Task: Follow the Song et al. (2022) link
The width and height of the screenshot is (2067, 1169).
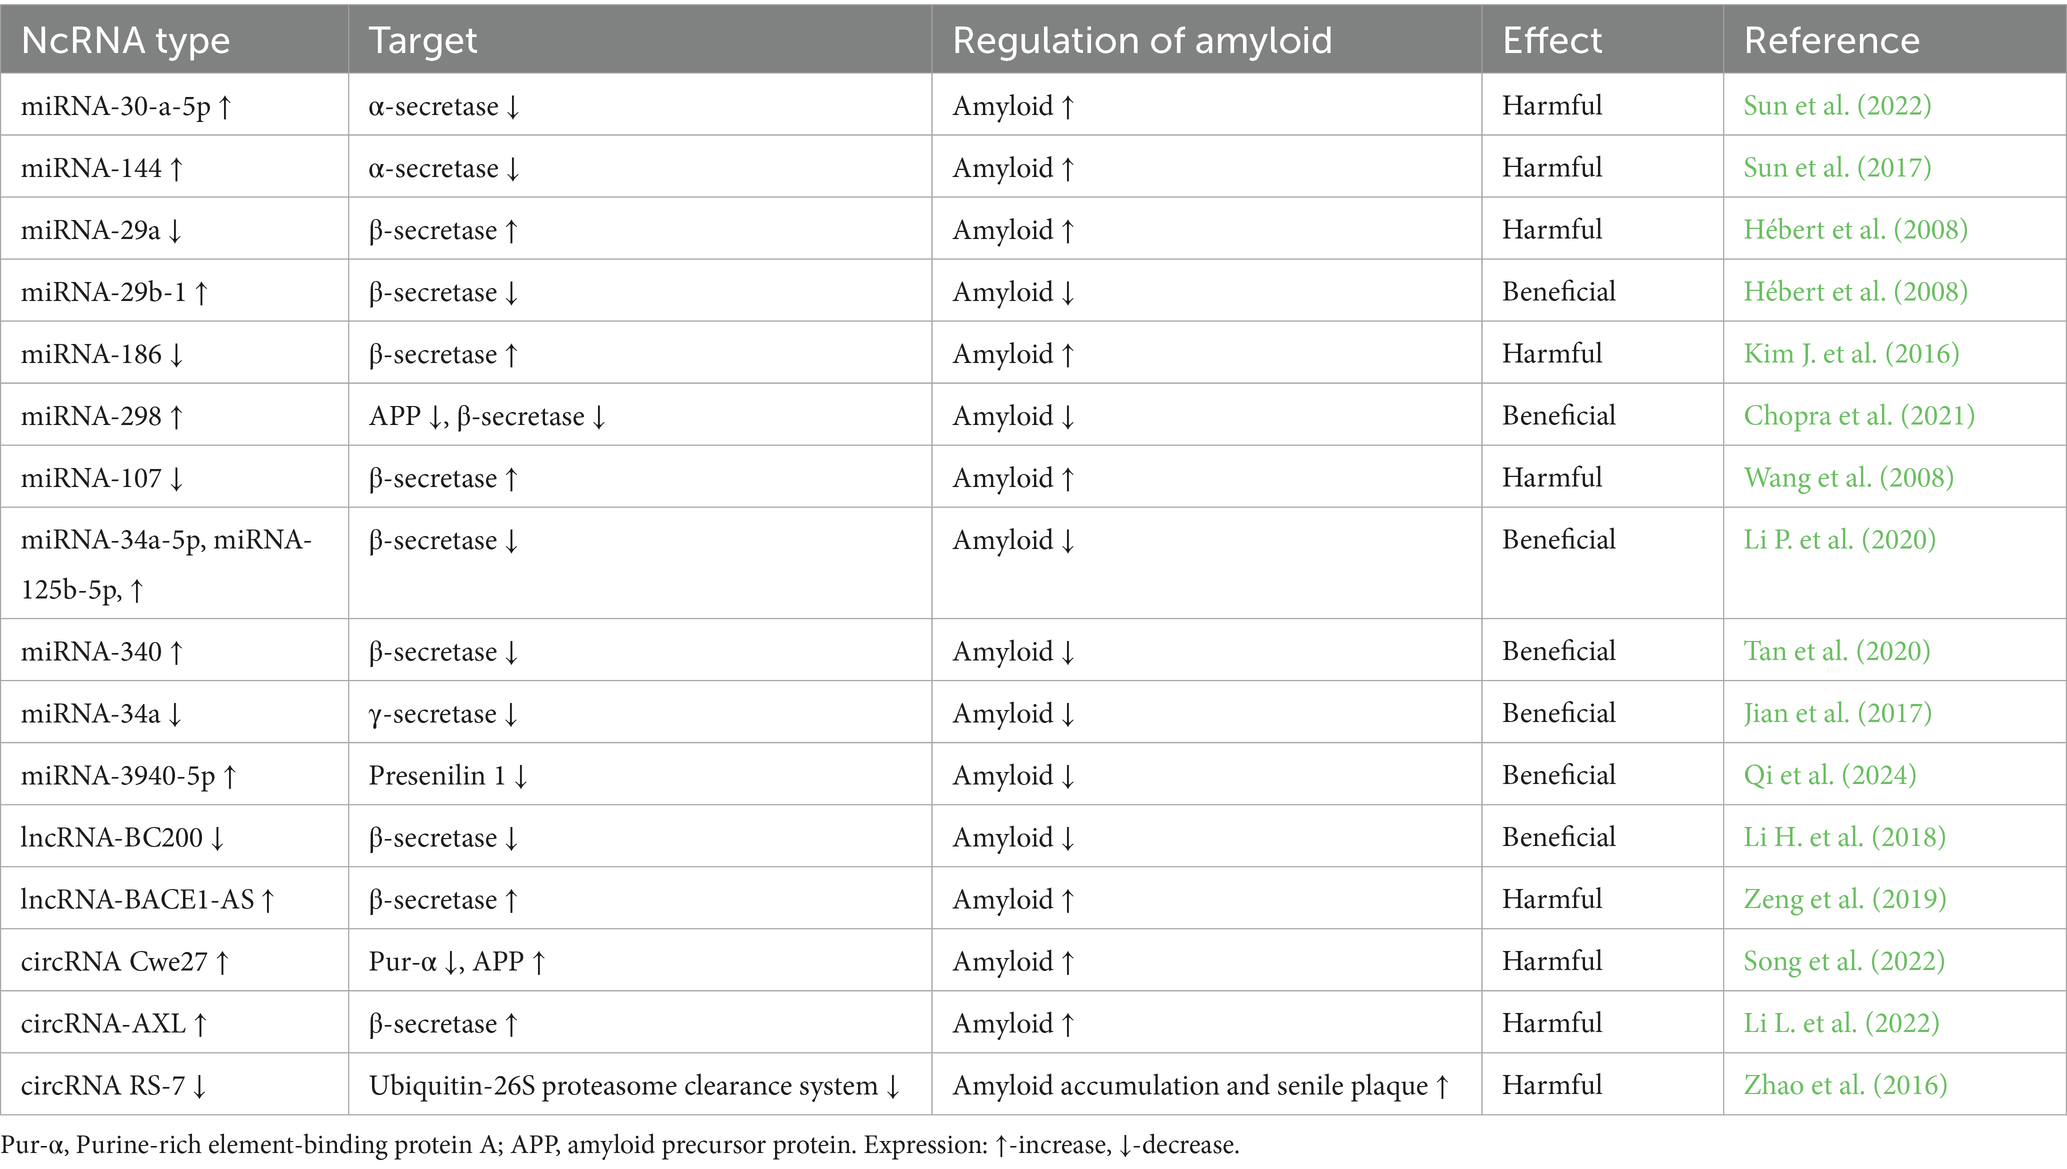Action: coord(1844,962)
